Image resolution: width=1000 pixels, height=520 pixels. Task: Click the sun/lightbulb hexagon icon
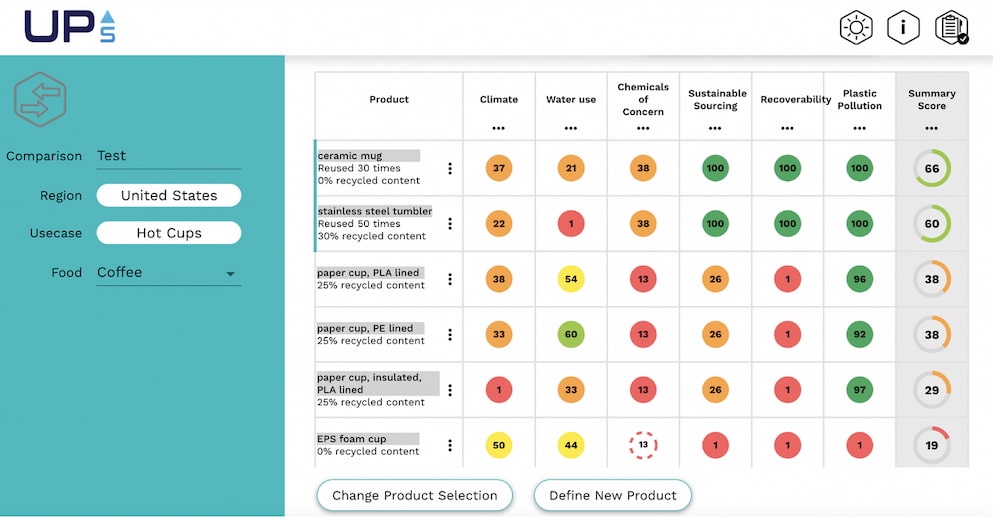(x=856, y=28)
